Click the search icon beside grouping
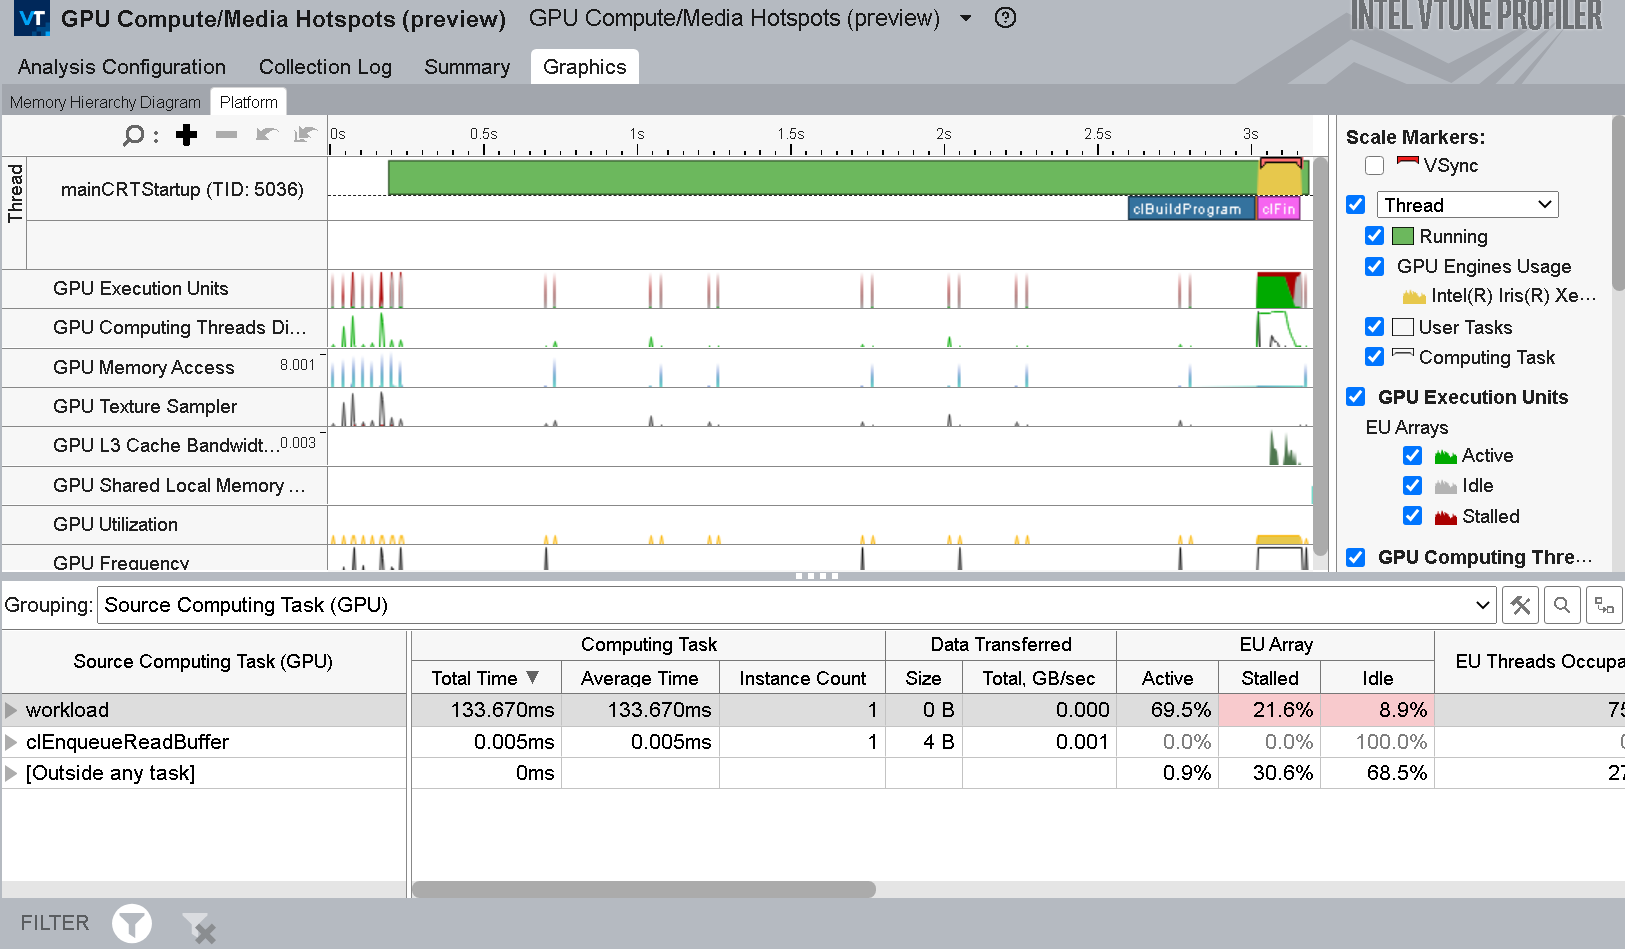1625x949 pixels. [x=1562, y=605]
